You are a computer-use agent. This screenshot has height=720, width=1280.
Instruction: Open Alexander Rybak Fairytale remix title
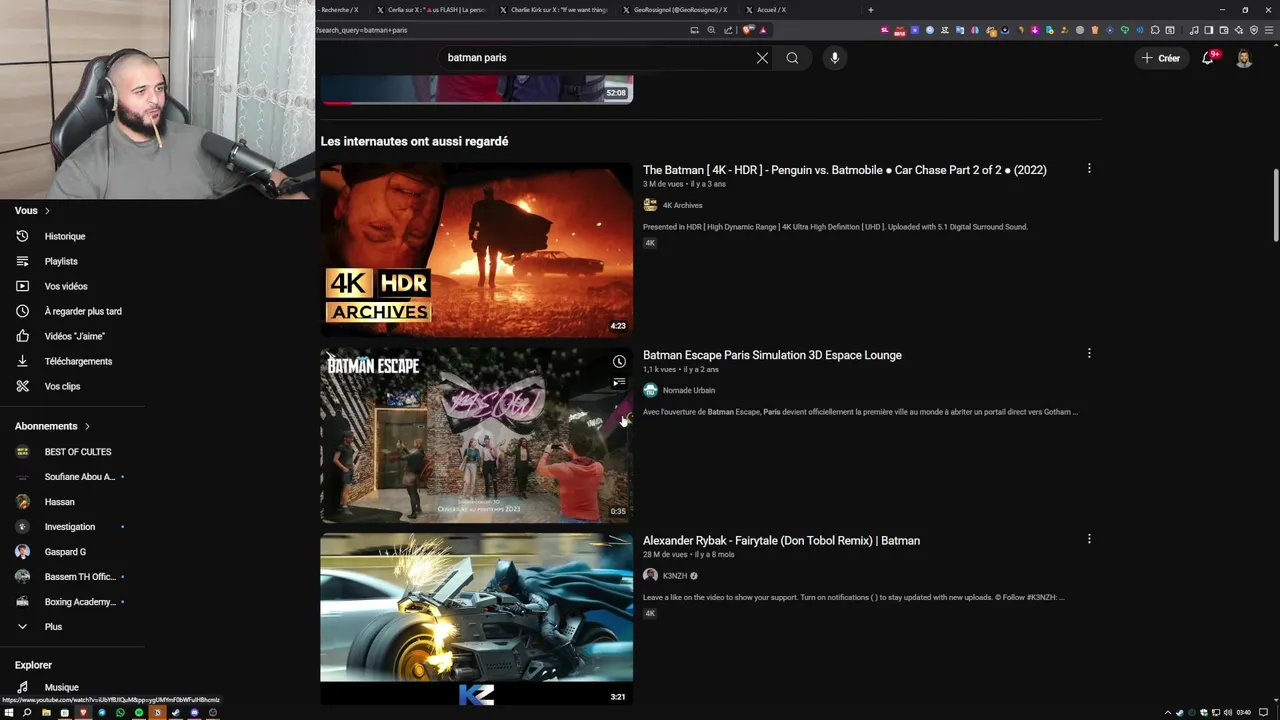pos(781,540)
